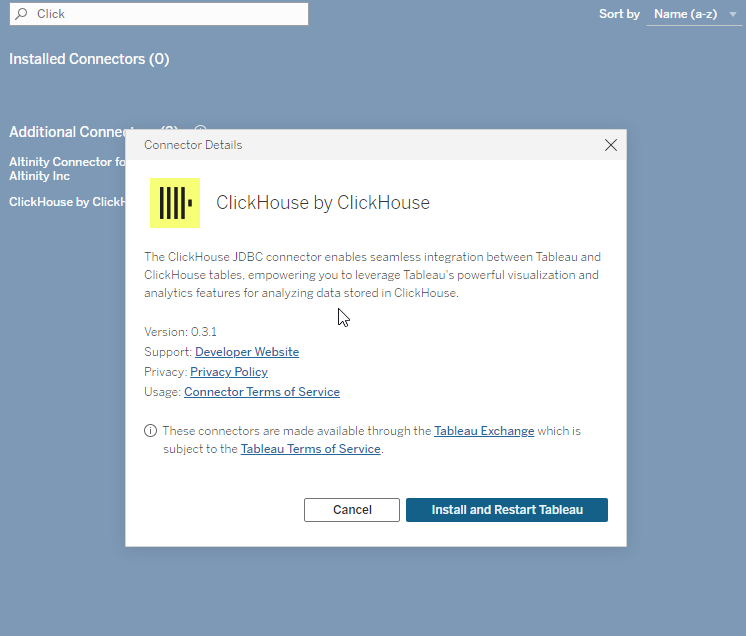This screenshot has height=636, width=746.
Task: Click the 'ClickHouse by ClickHouse' dialog heading
Action: [x=323, y=203]
